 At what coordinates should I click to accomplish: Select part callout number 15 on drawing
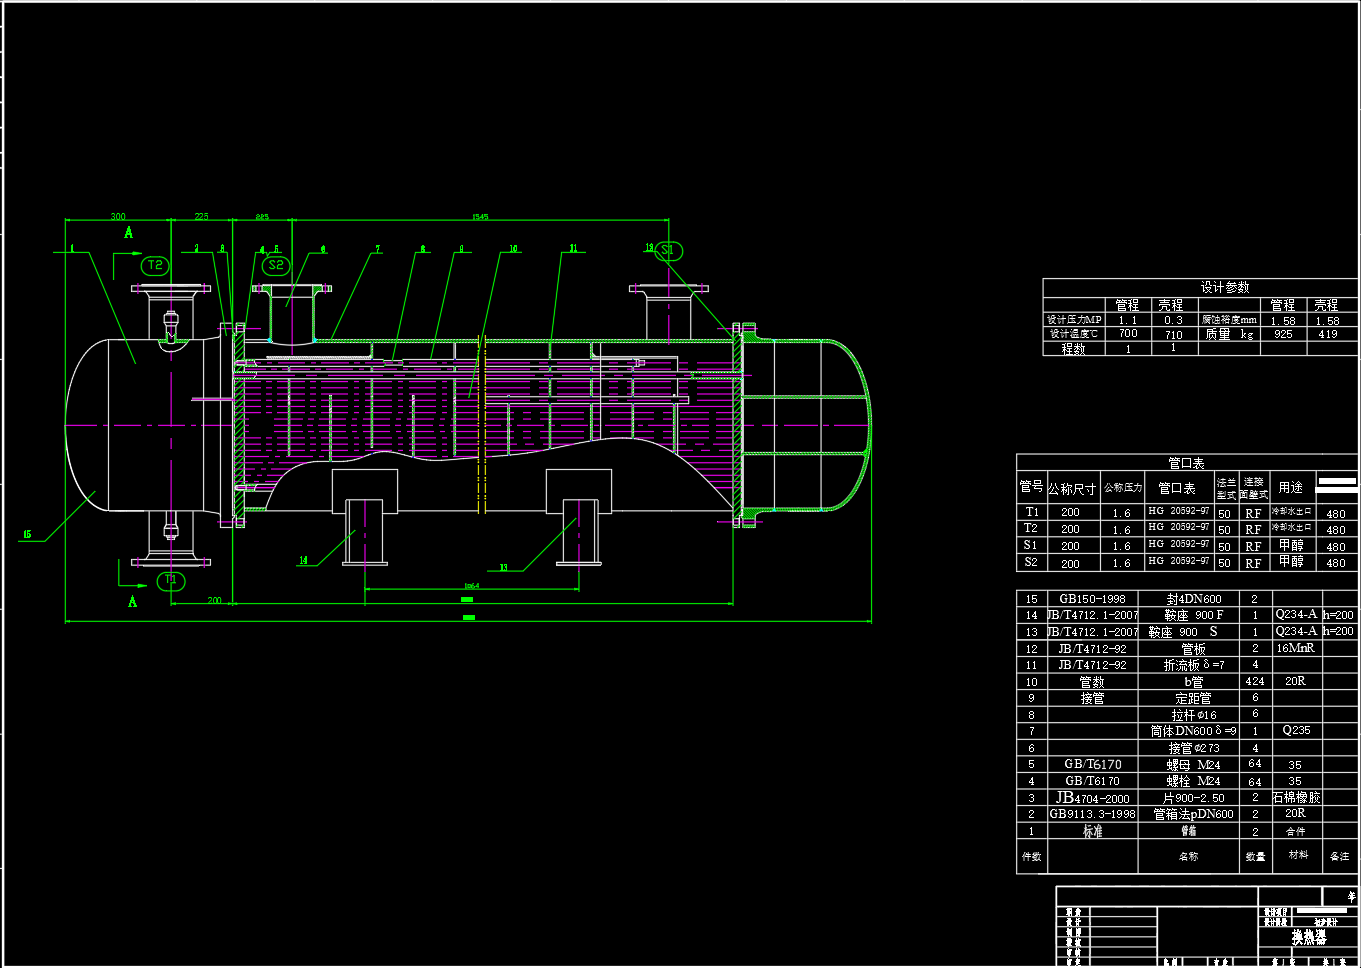[x=27, y=534]
